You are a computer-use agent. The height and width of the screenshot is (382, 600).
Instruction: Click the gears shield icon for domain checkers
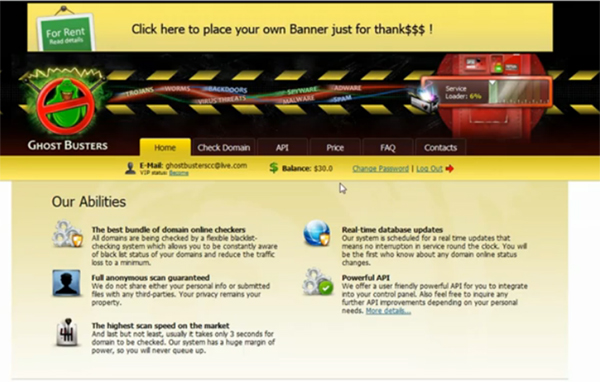click(67, 233)
